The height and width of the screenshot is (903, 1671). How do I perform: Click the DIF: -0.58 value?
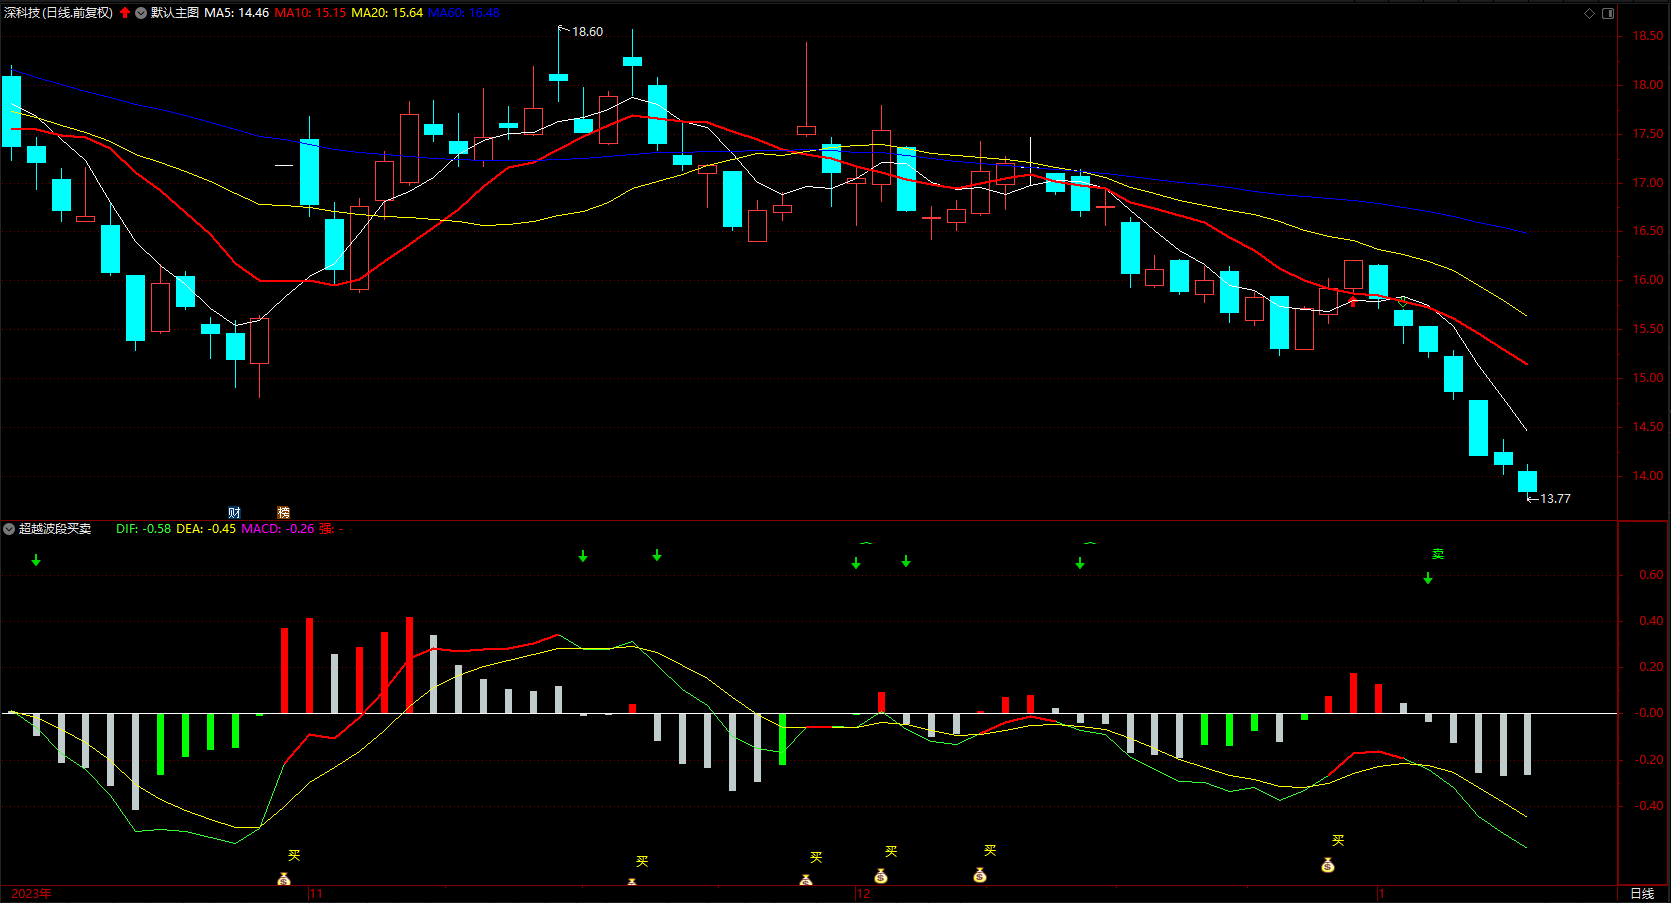point(143,528)
